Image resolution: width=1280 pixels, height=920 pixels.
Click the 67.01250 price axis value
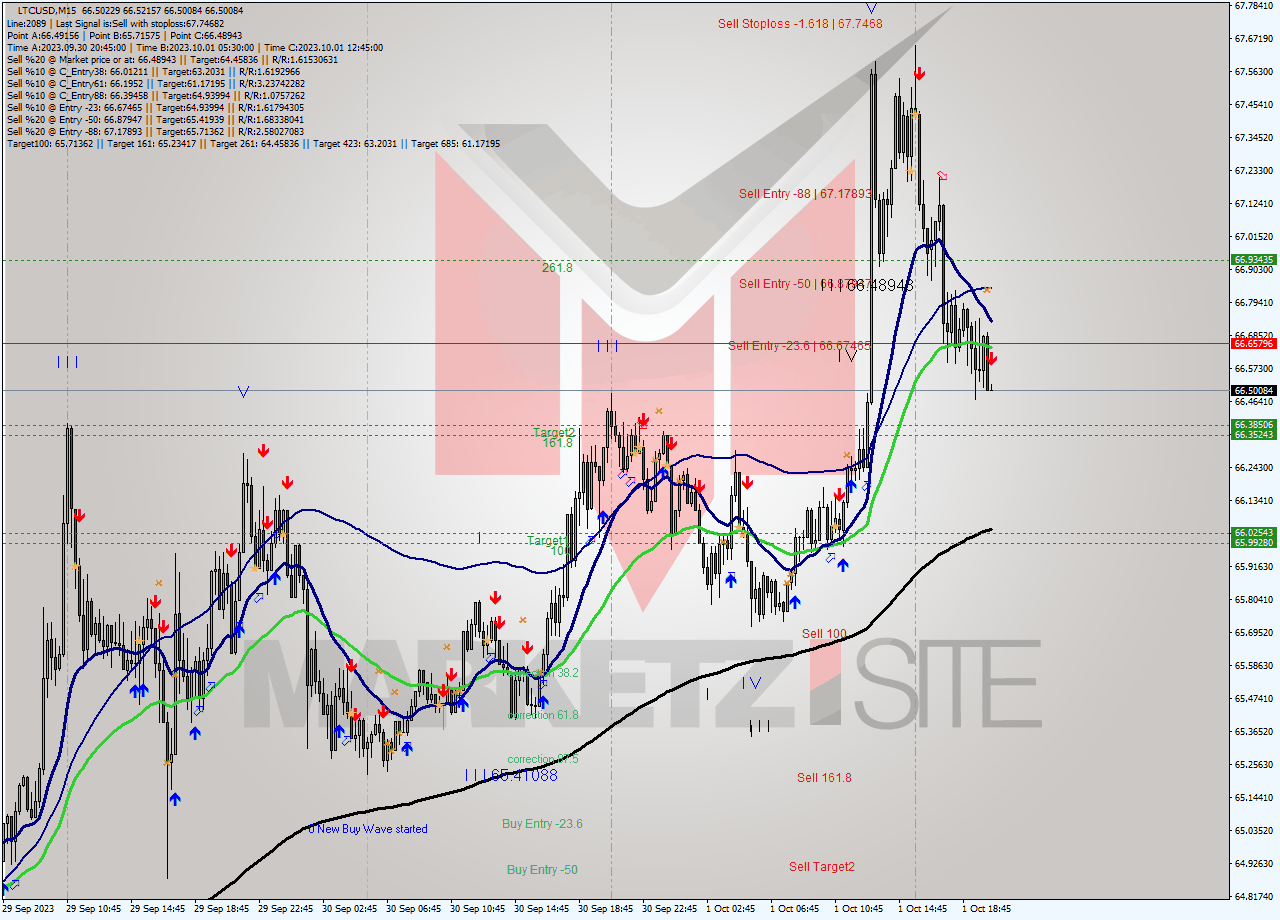click(1254, 237)
